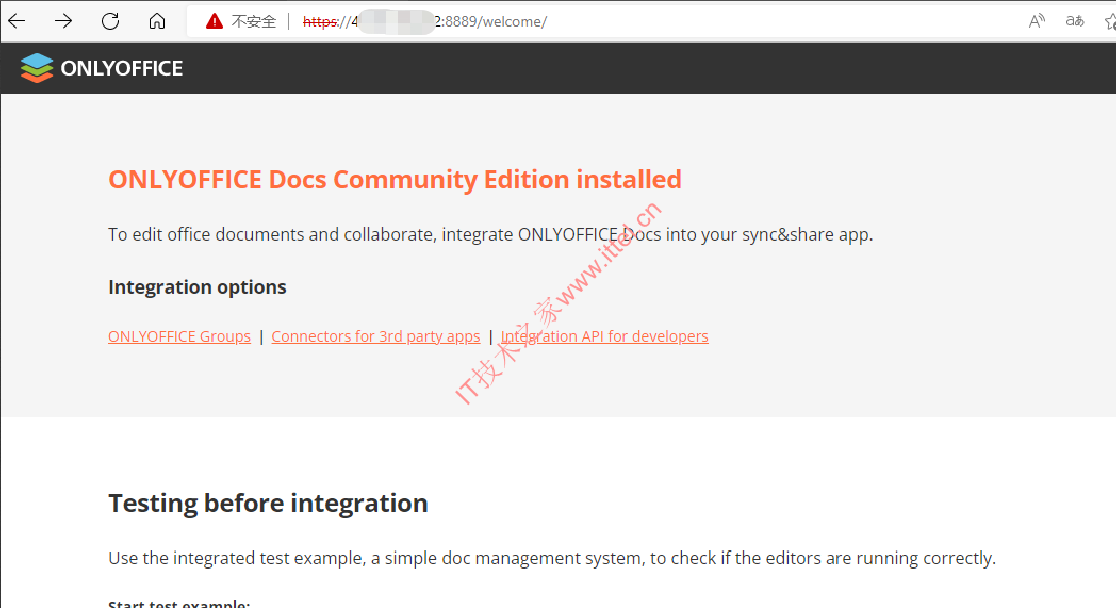Go back using the browser back arrow
This screenshot has width=1116, height=608.
[16, 21]
